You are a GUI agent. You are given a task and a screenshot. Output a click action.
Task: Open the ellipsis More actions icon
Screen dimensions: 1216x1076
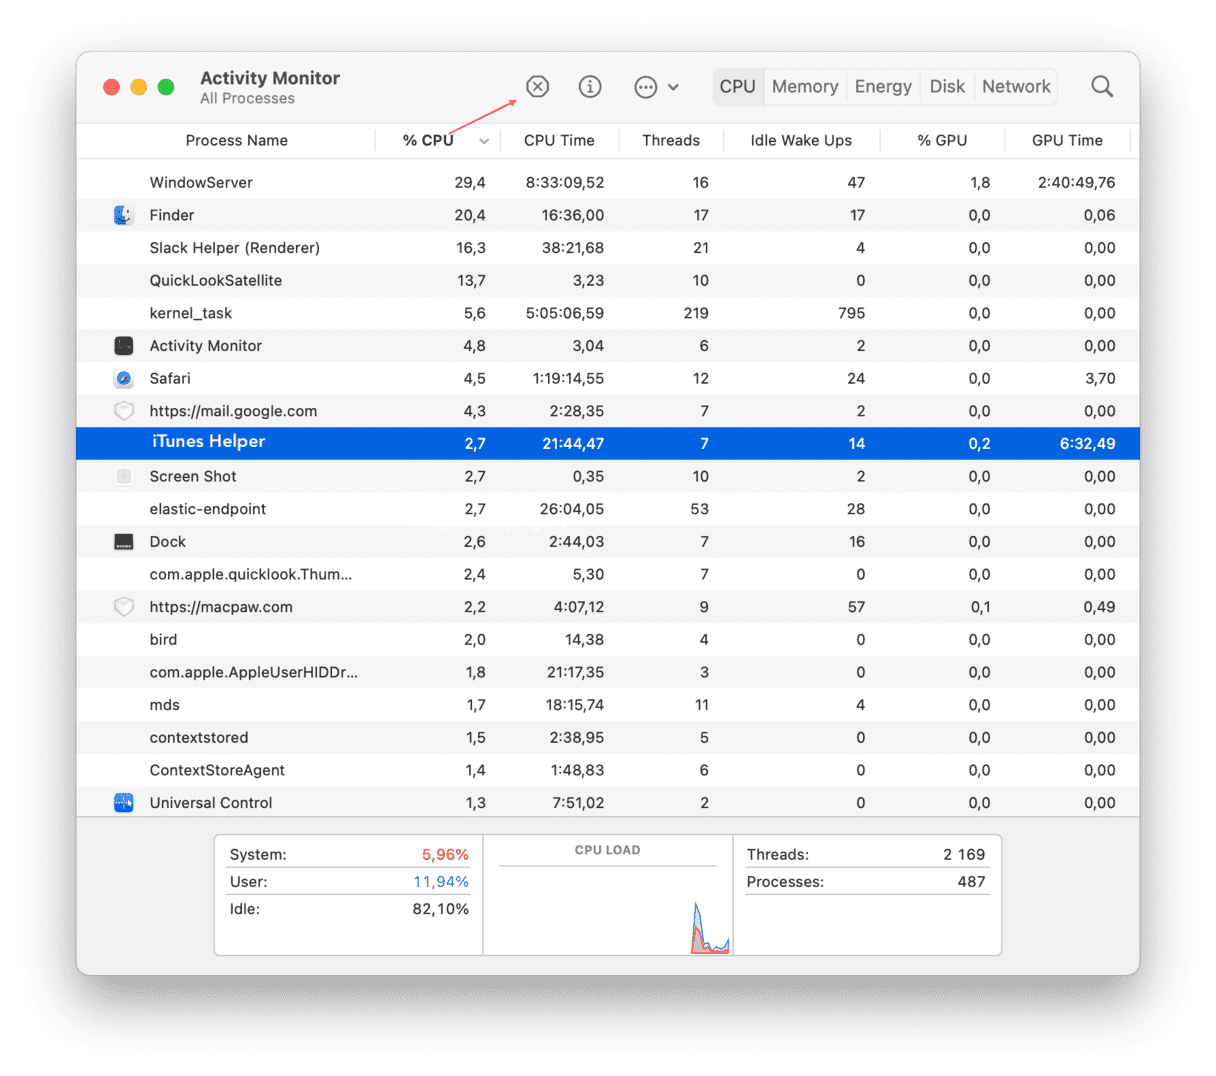click(x=646, y=87)
